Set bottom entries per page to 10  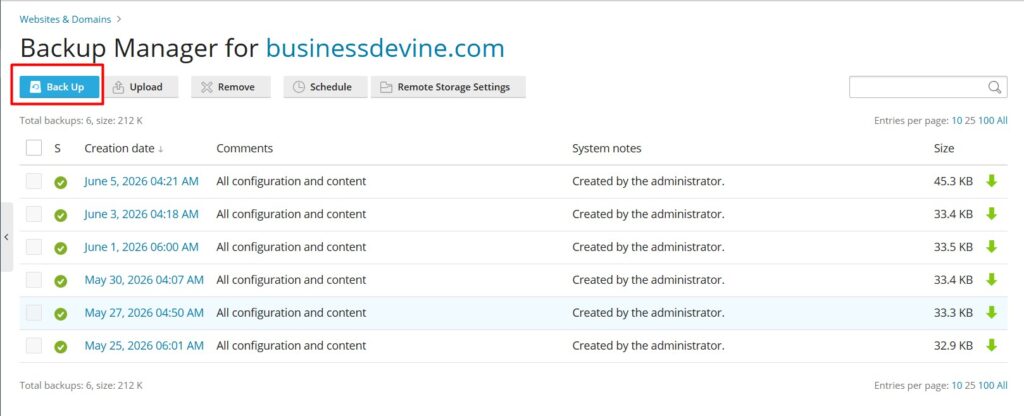pyautogui.click(x=957, y=386)
